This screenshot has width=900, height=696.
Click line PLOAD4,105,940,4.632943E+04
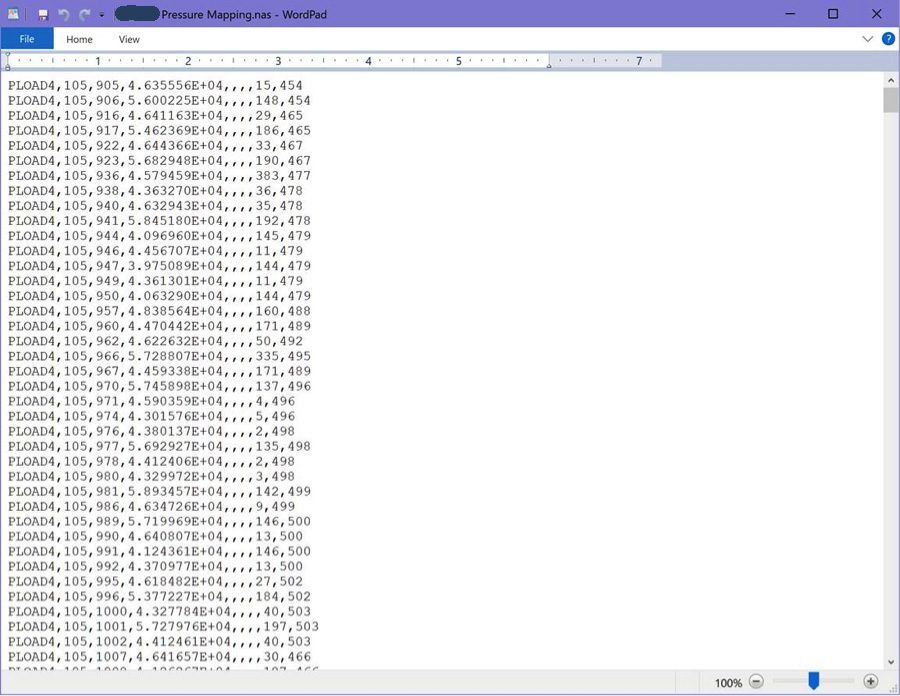(155, 206)
